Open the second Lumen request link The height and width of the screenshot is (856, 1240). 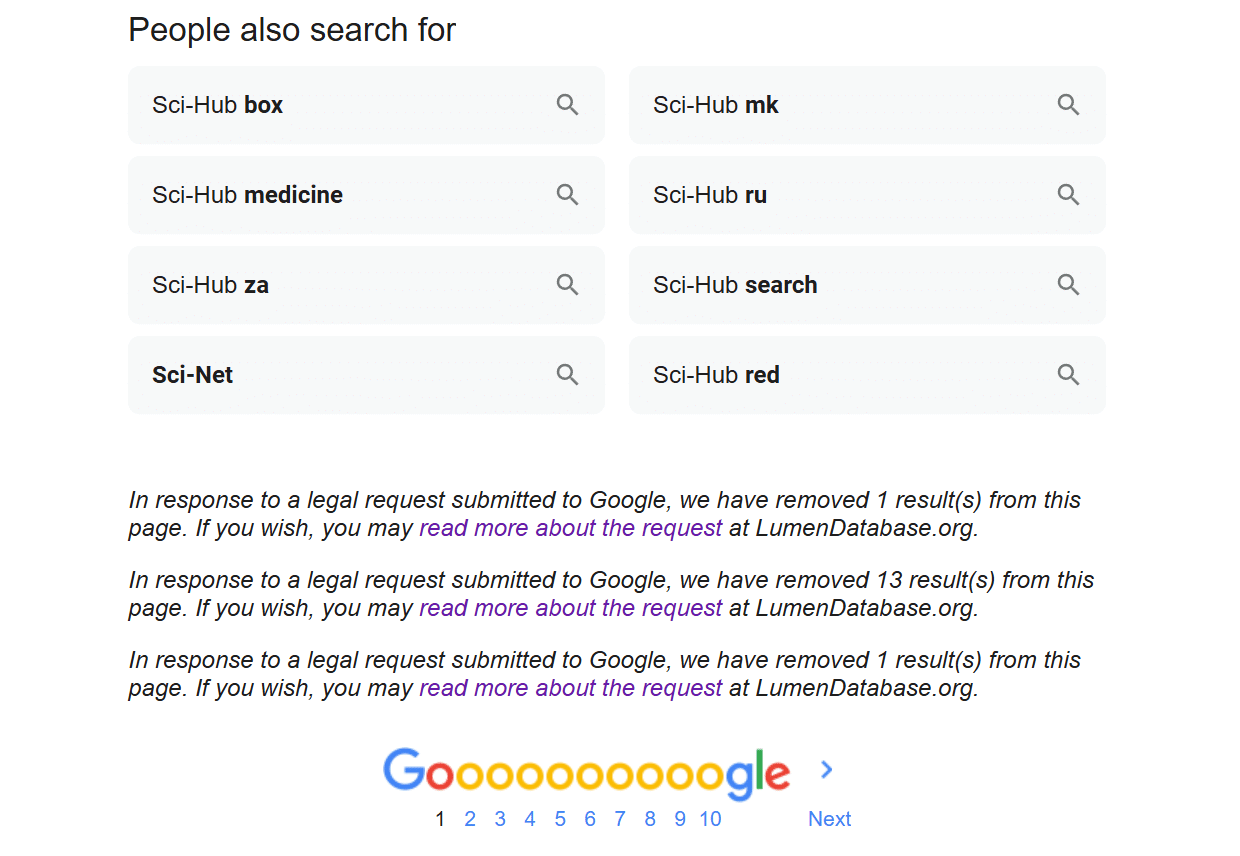570,608
